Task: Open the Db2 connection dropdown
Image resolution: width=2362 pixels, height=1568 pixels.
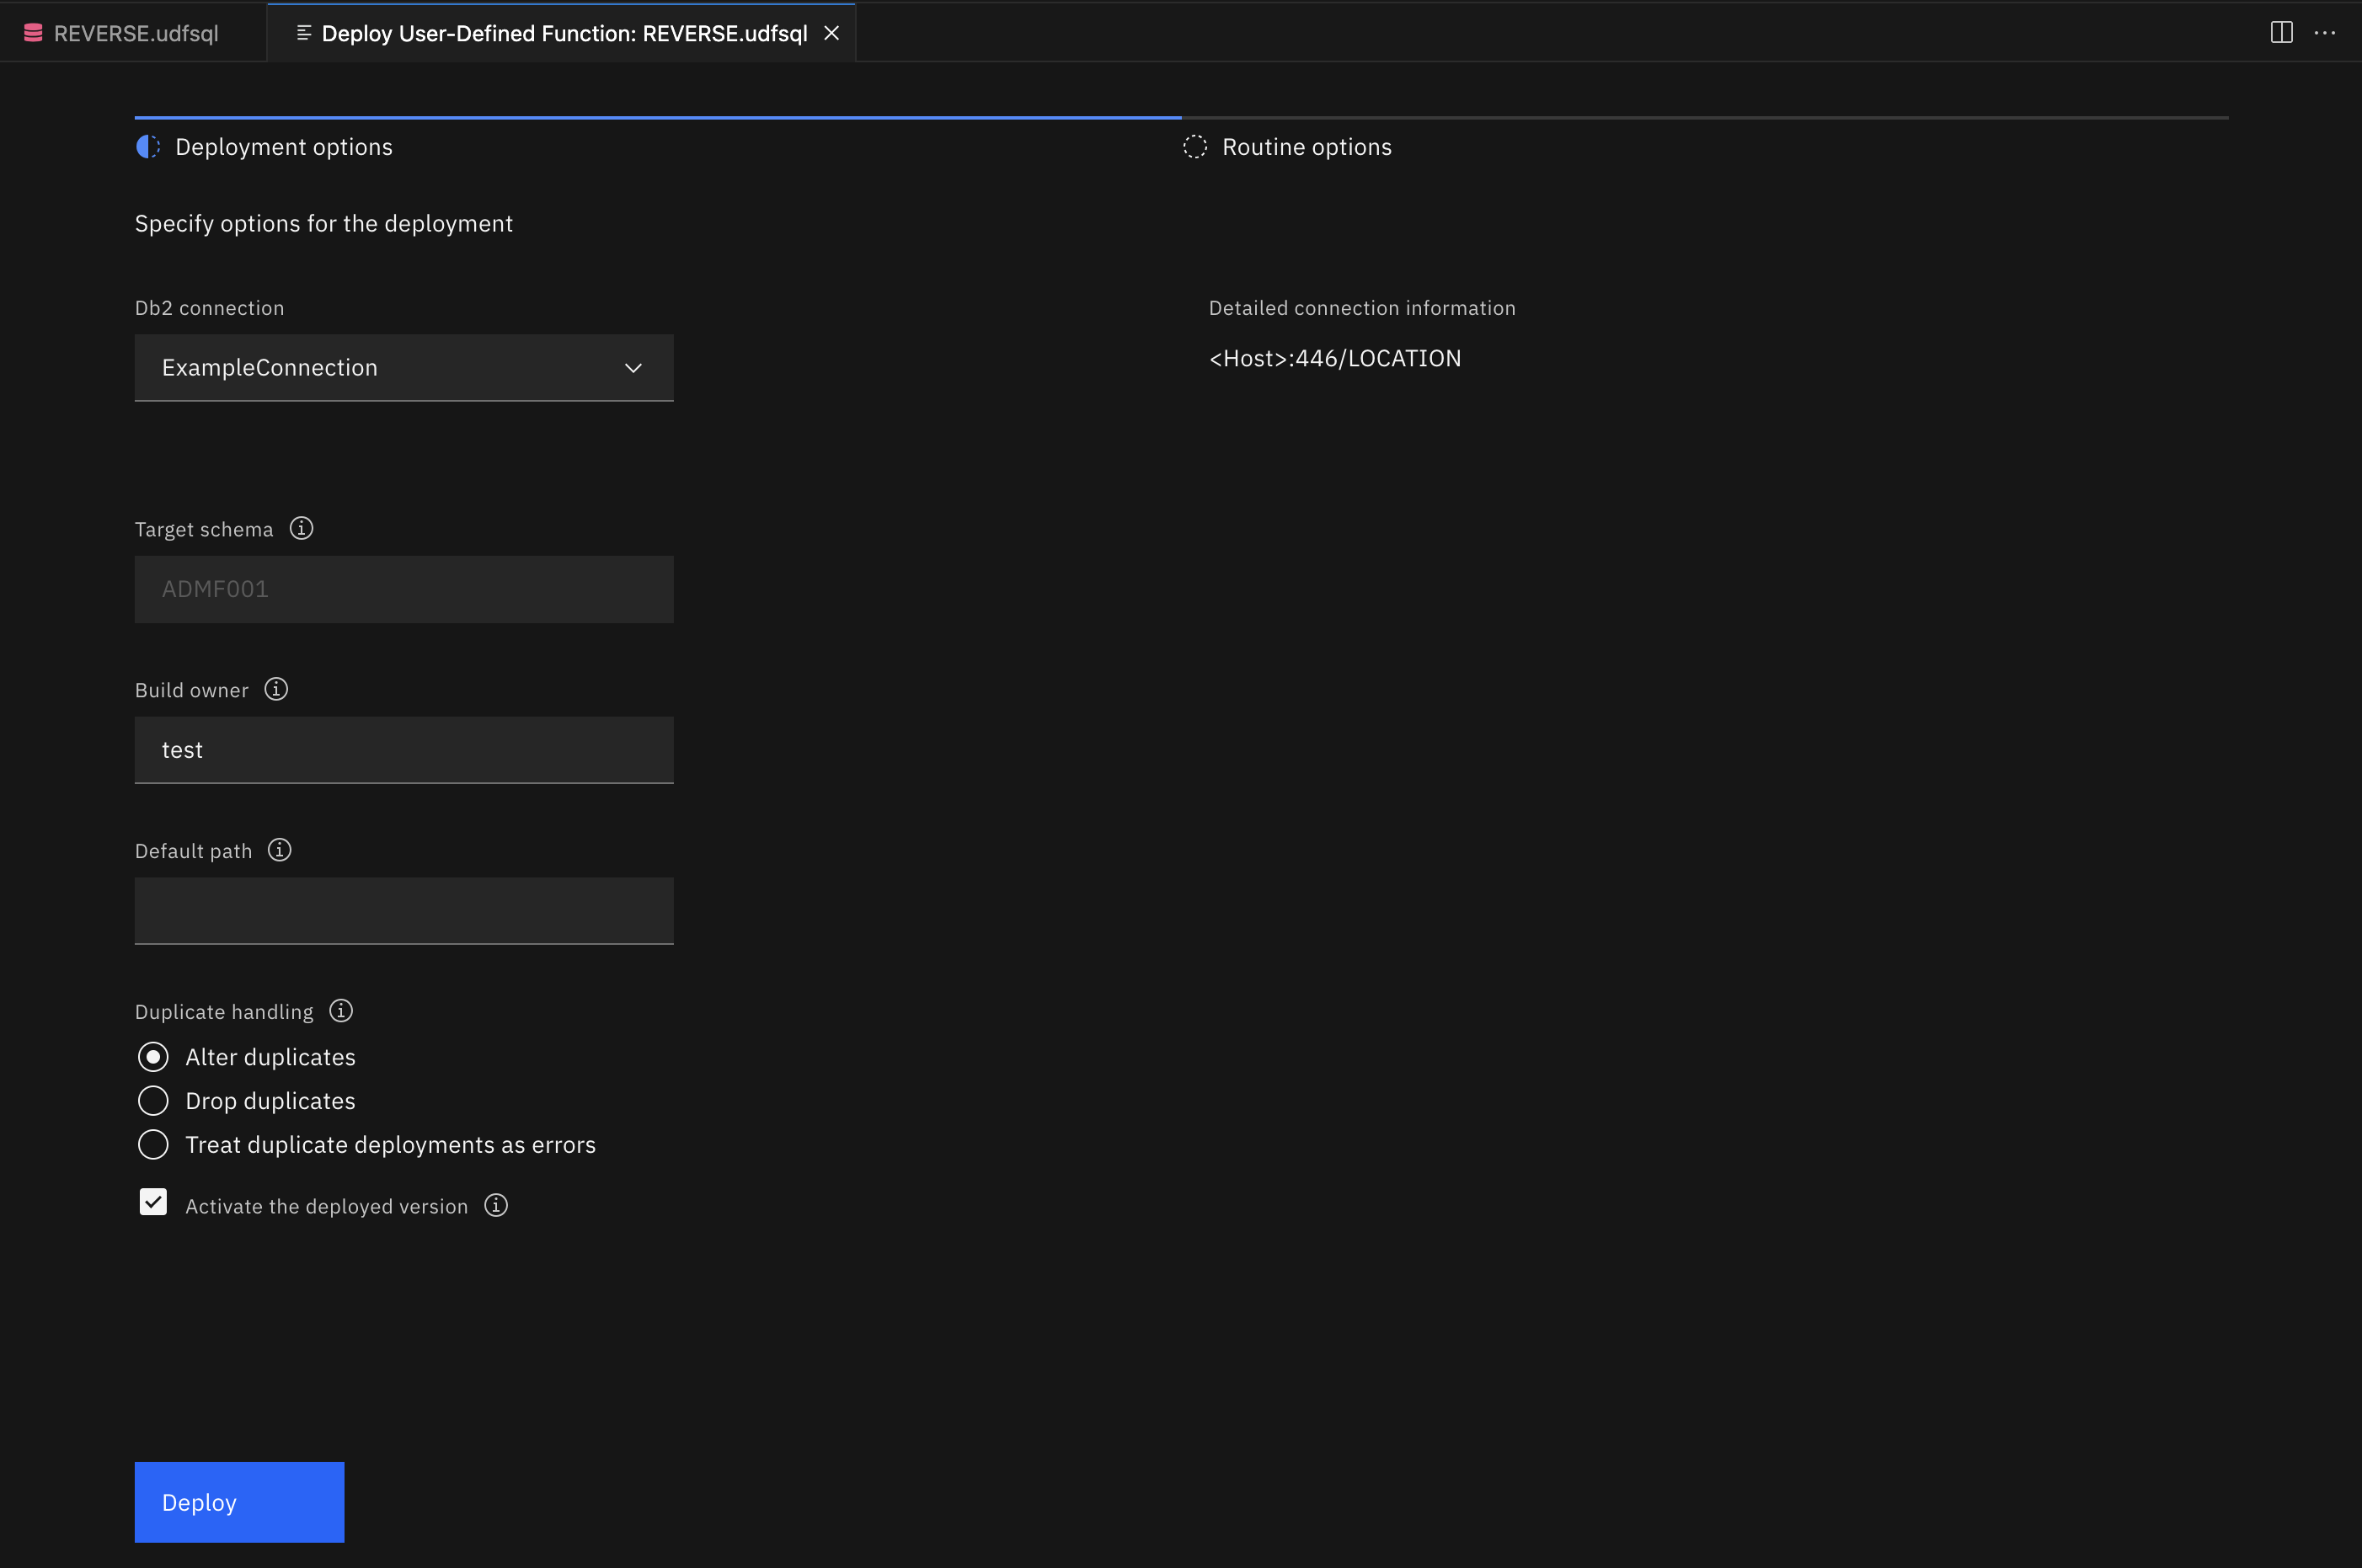Action: pos(404,368)
